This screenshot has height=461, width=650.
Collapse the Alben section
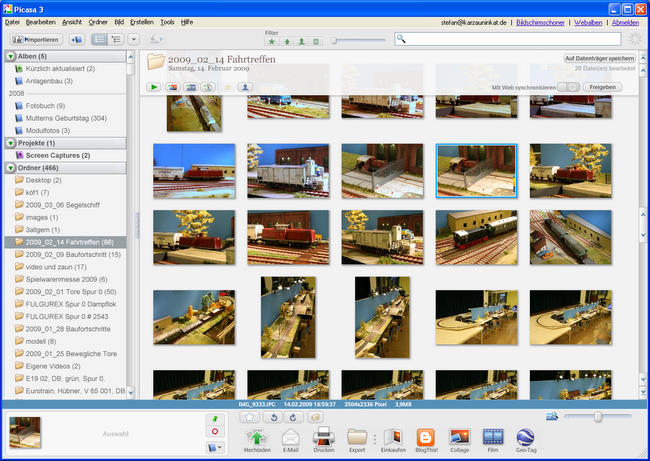tap(11, 57)
